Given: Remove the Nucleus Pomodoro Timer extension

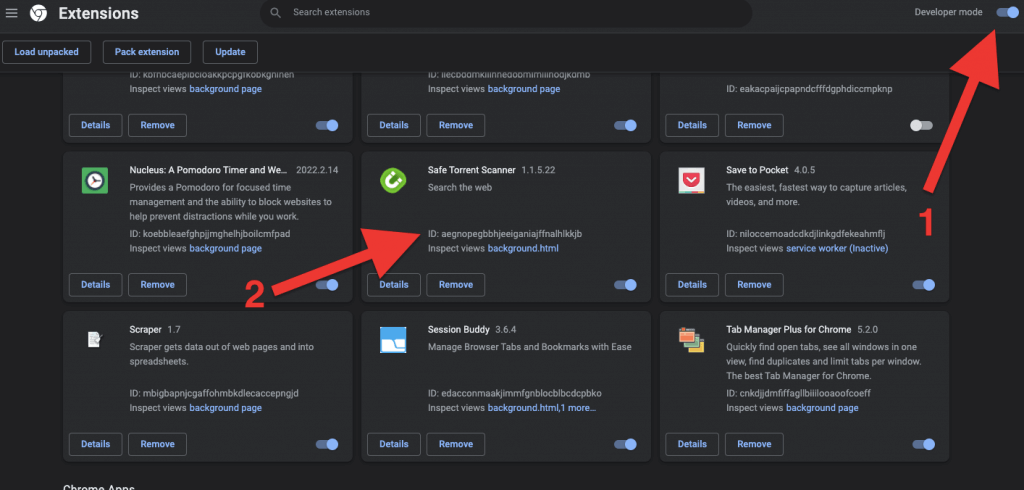Looking at the screenshot, I should (157, 285).
